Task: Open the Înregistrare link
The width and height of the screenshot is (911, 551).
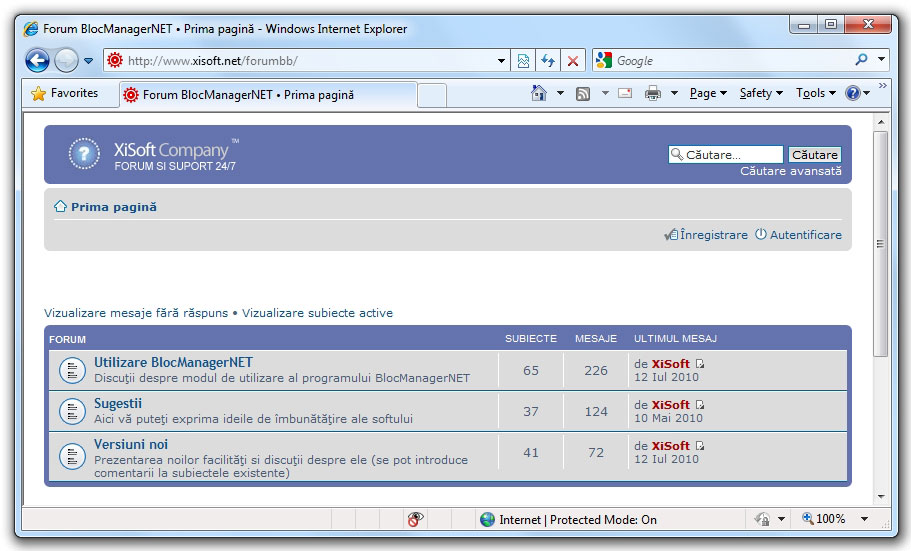Action: point(713,235)
